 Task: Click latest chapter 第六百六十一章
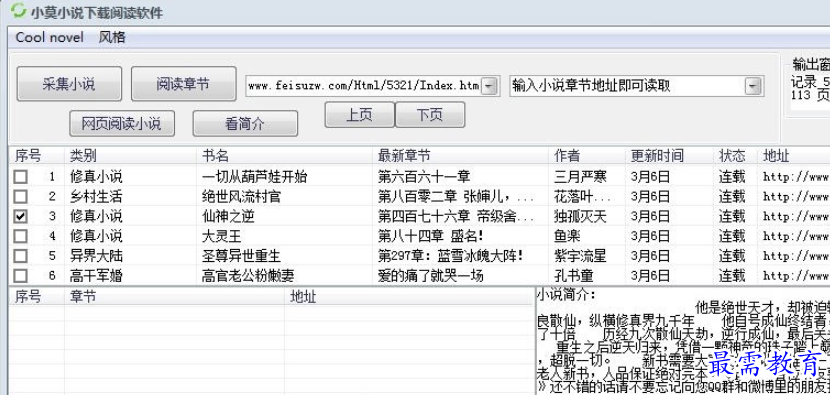pos(424,177)
